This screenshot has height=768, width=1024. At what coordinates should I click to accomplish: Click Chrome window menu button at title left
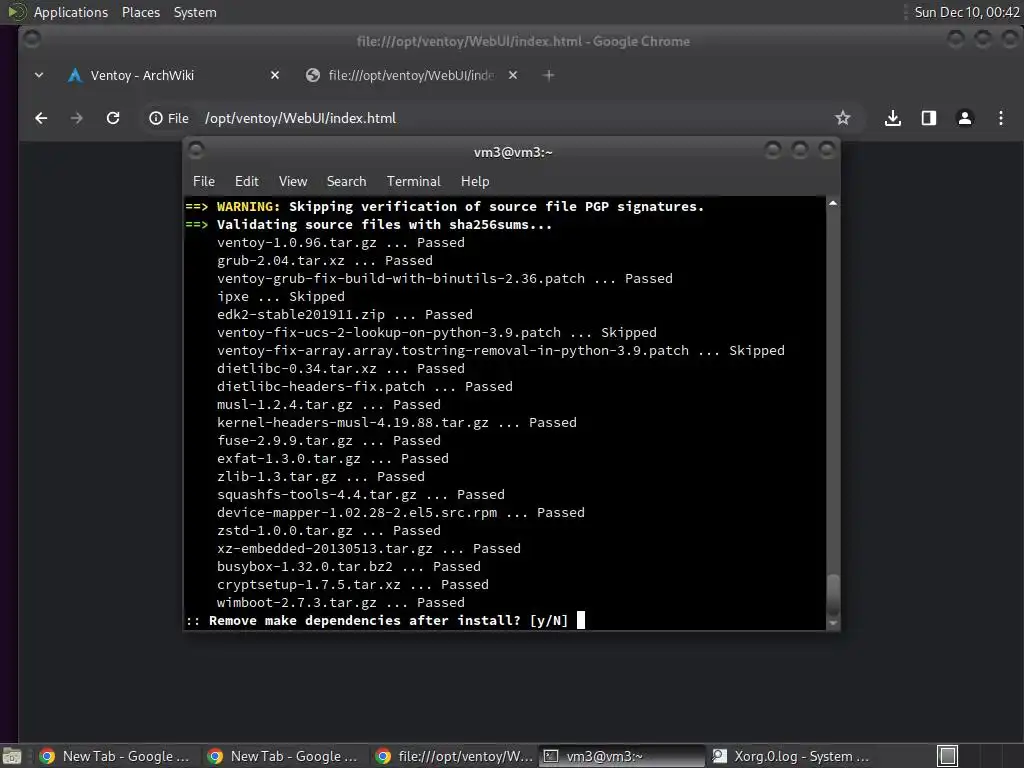pyautogui.click(x=31, y=40)
